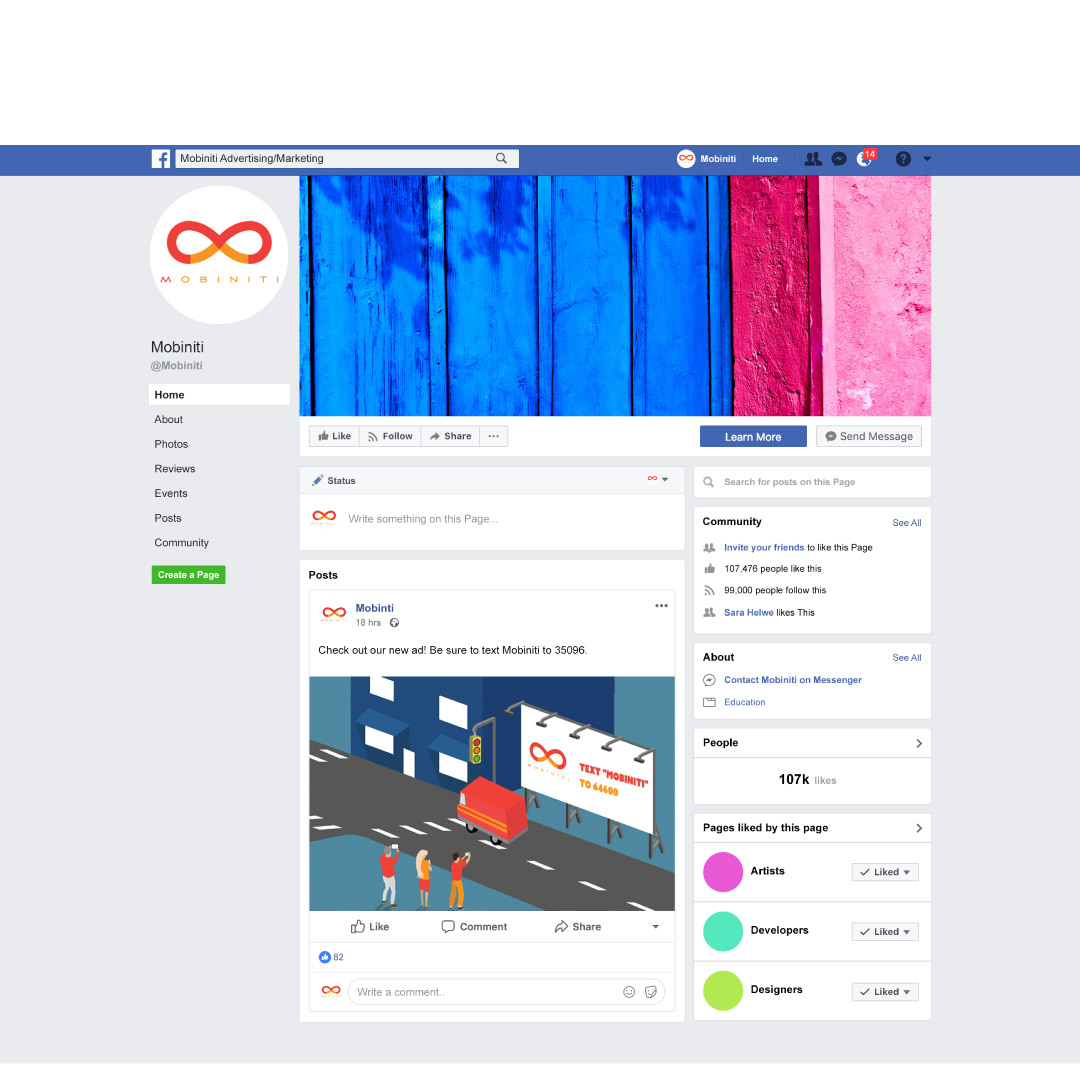This screenshot has width=1080, height=1080.
Task: View the 82 post reactions
Action: (331, 957)
